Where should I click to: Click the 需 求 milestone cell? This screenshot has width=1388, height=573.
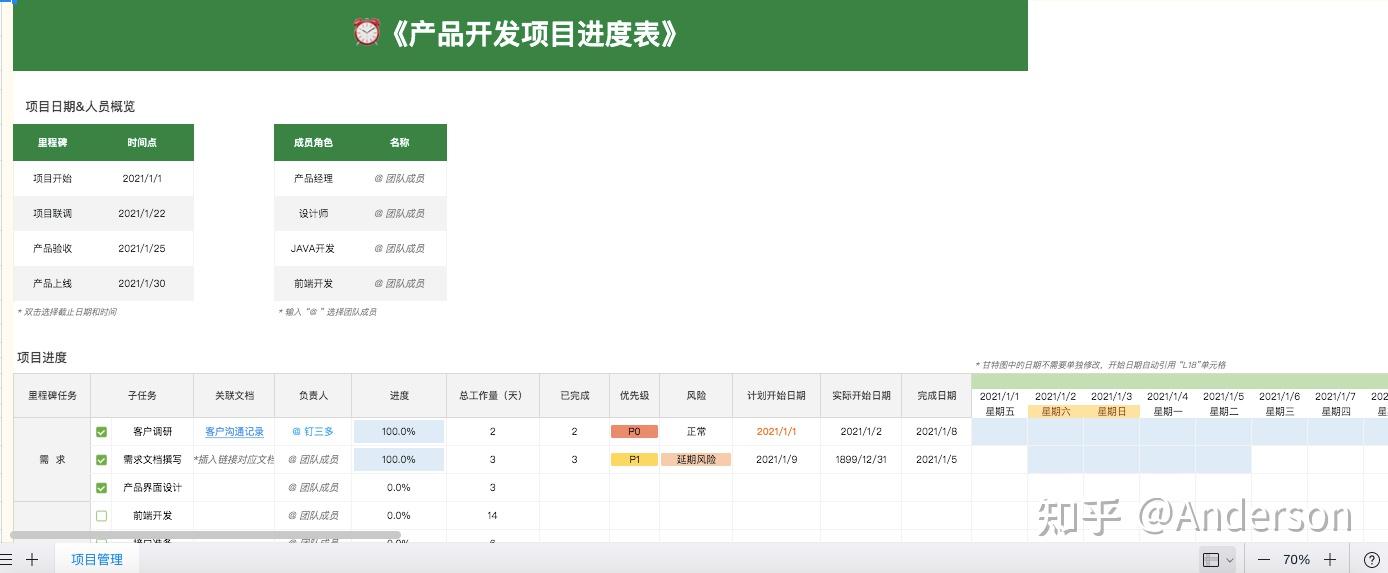click(x=52, y=460)
